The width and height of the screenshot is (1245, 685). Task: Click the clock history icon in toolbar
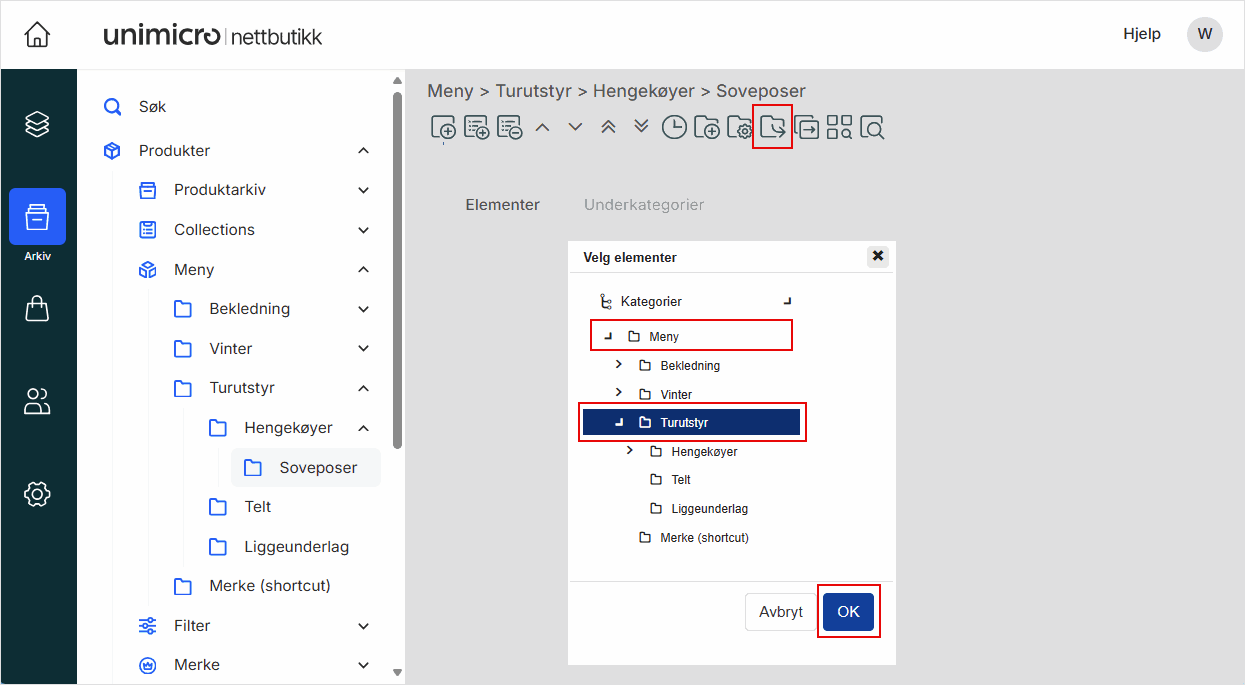pyautogui.click(x=674, y=128)
